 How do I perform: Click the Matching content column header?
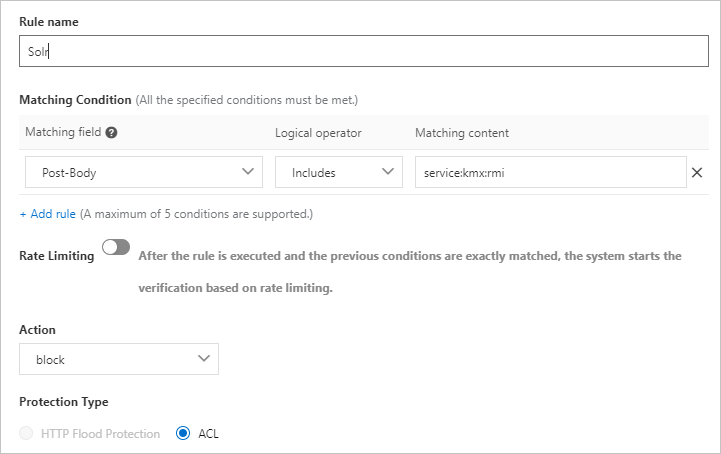click(x=461, y=133)
